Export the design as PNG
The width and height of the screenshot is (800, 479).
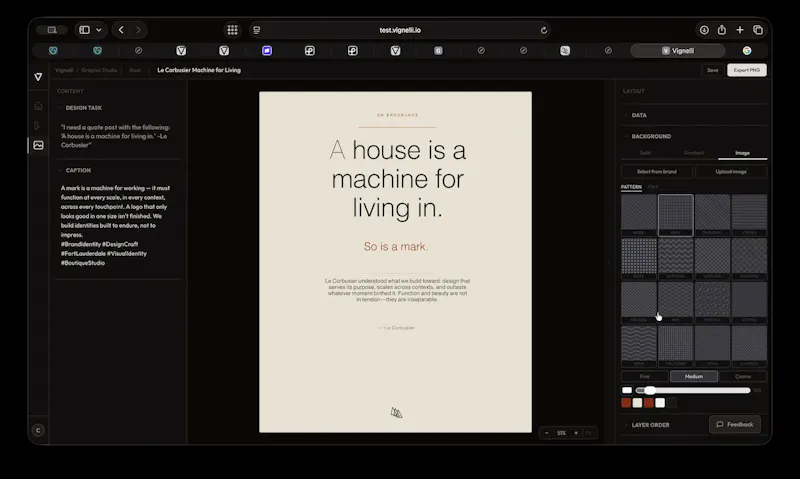[747, 70]
